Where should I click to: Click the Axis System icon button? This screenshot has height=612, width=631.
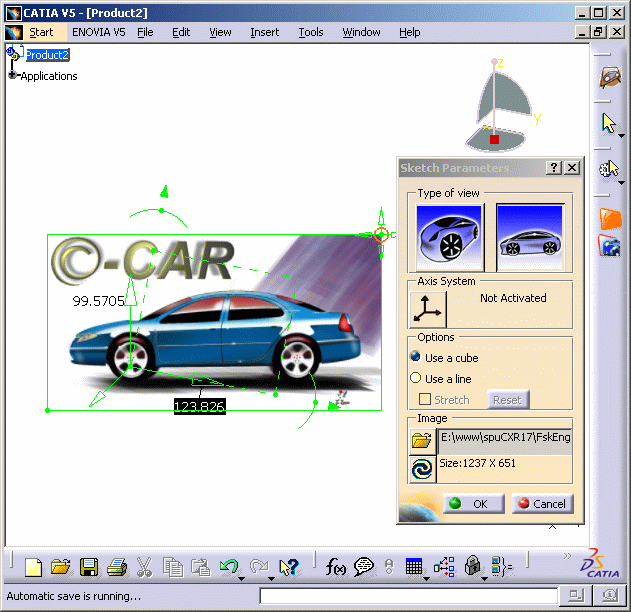point(428,308)
